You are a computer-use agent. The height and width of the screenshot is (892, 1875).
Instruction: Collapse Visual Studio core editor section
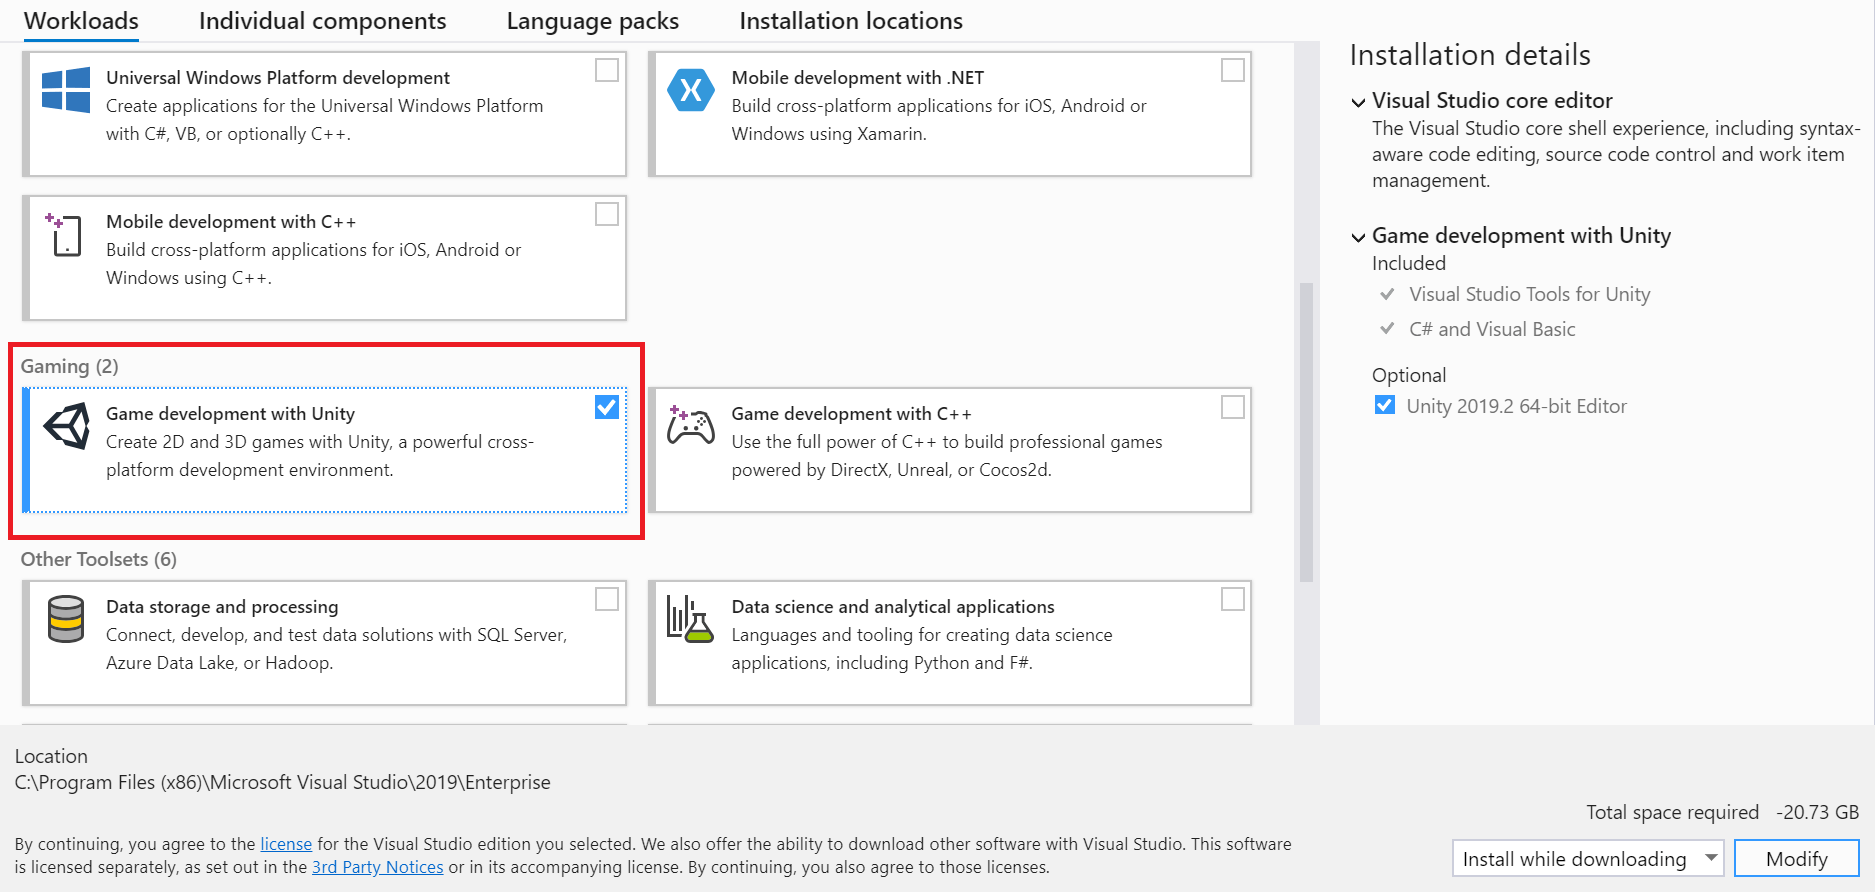pos(1358,102)
